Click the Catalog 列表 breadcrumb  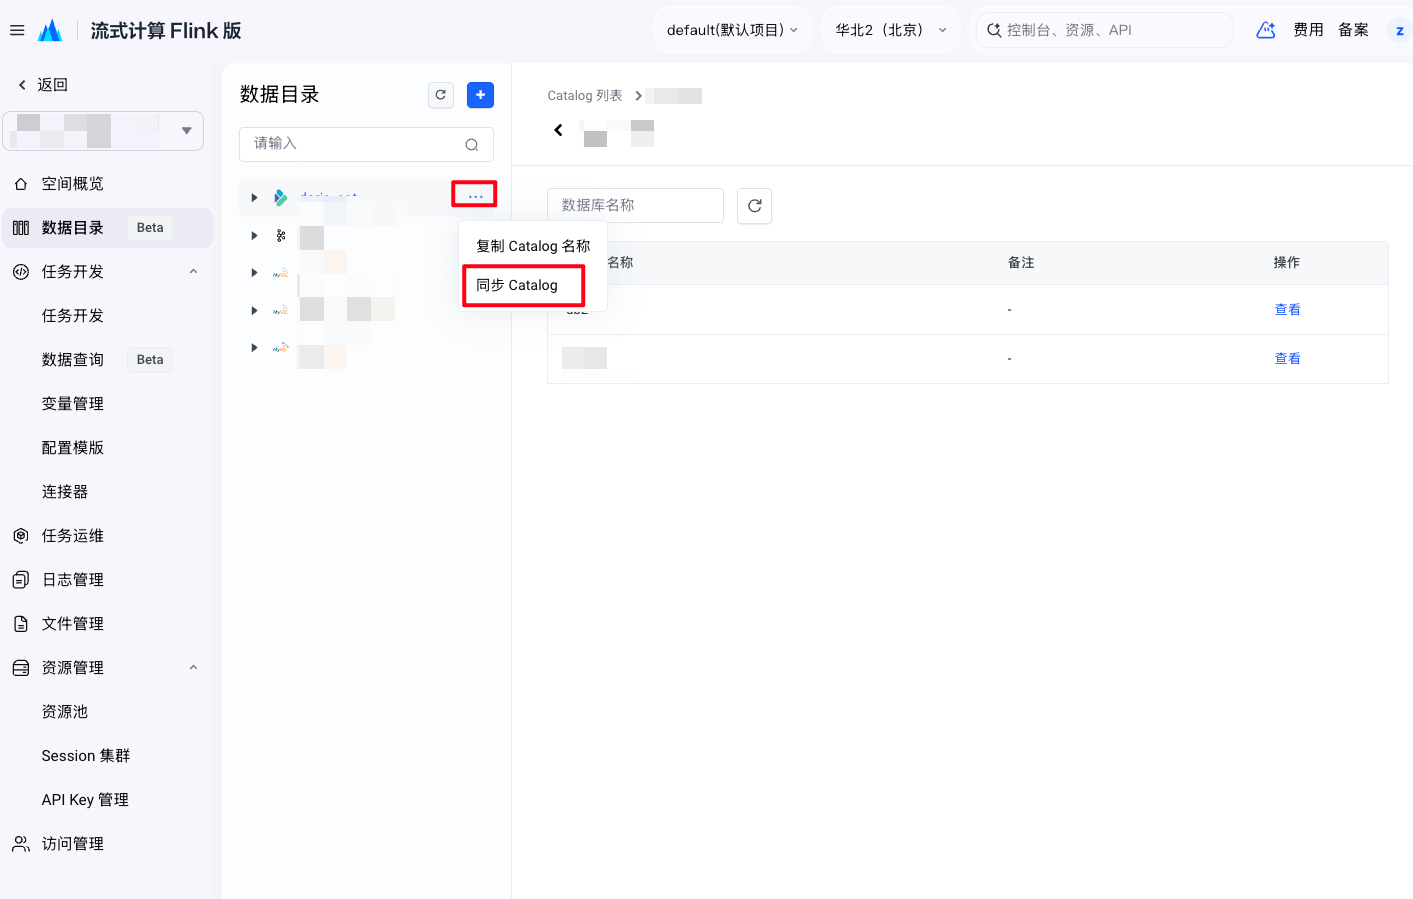click(x=585, y=96)
